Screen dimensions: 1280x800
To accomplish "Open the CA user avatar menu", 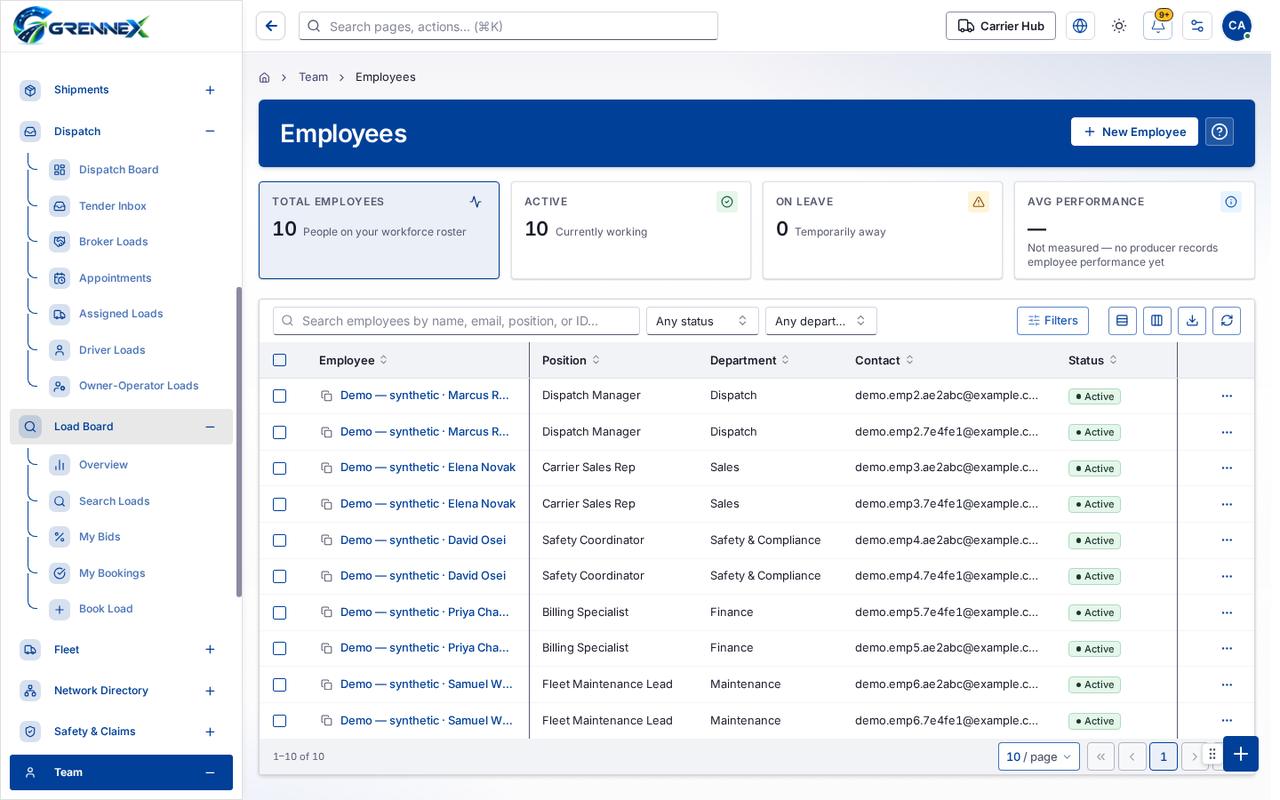I will pyautogui.click(x=1237, y=26).
